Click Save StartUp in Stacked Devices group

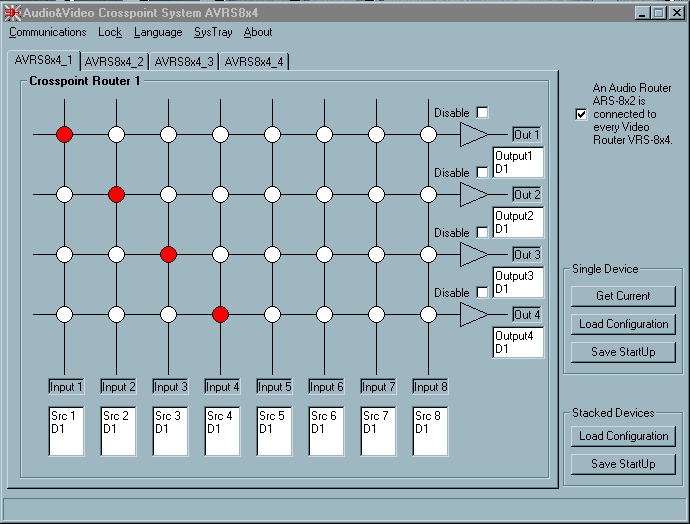[623, 464]
